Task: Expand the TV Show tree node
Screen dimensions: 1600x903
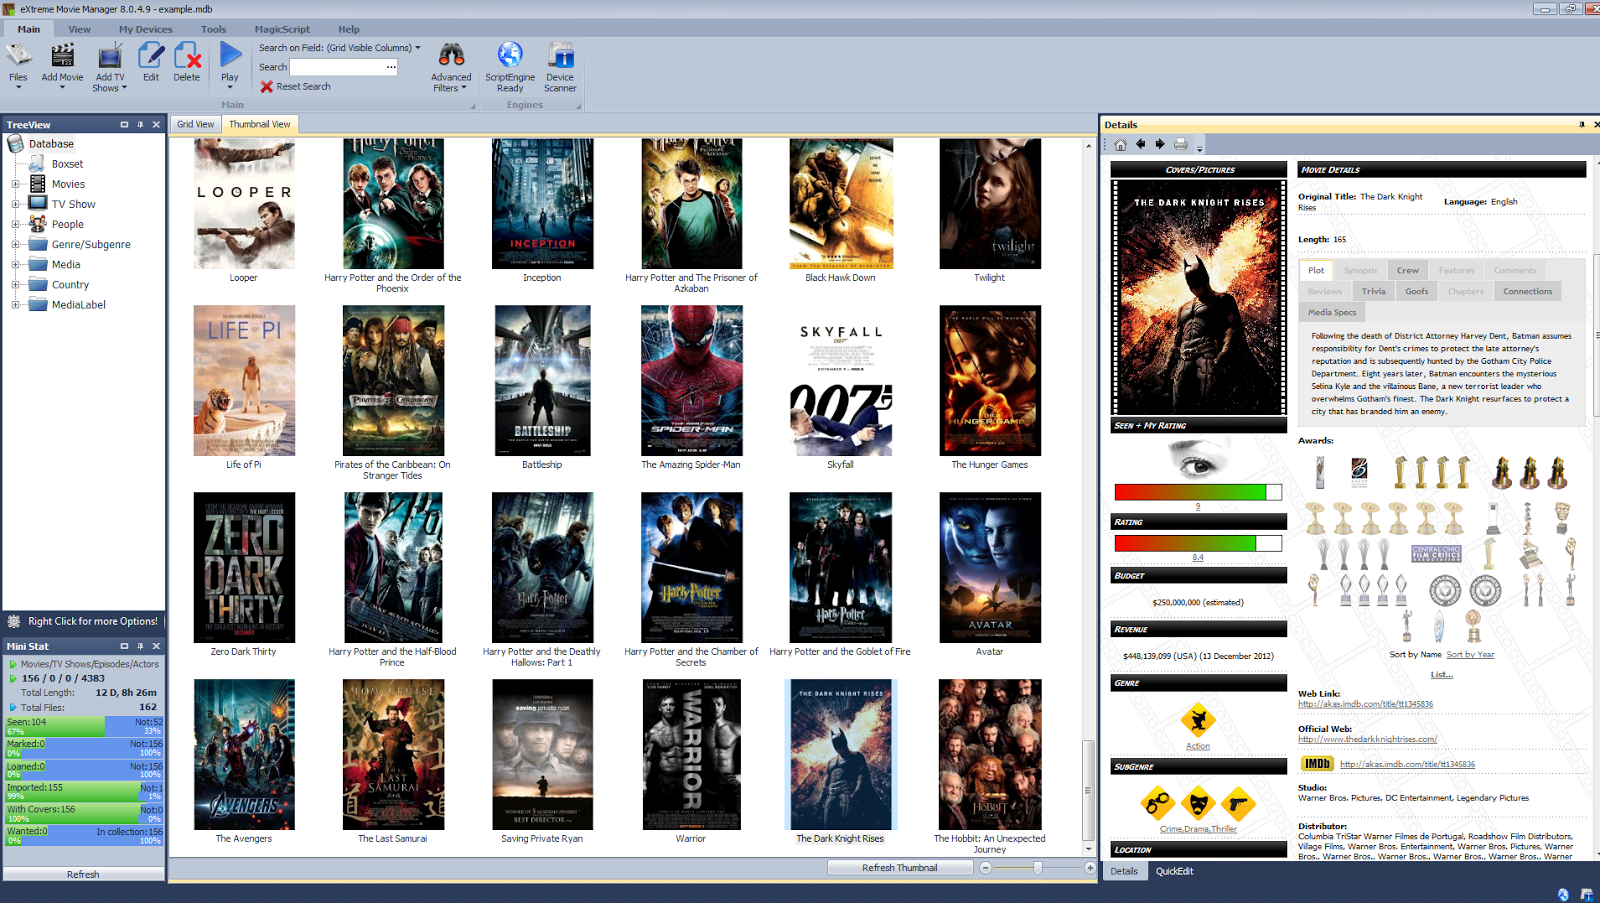Action: (15, 204)
